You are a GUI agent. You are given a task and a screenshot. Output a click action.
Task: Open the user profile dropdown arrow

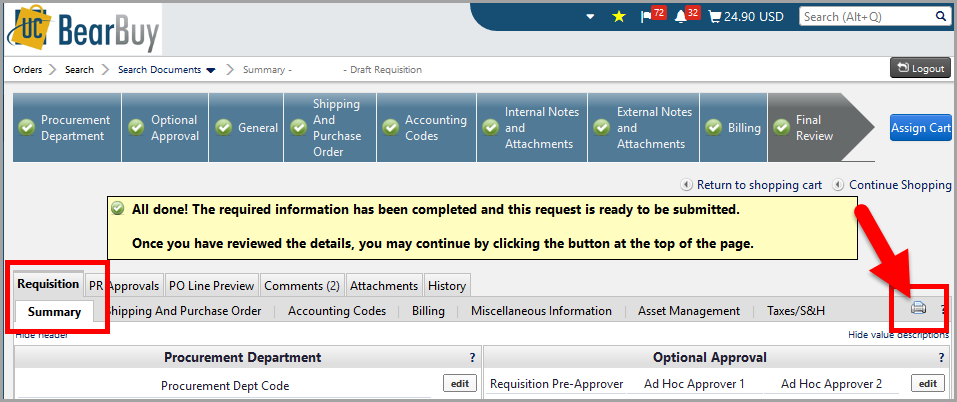[x=590, y=17]
